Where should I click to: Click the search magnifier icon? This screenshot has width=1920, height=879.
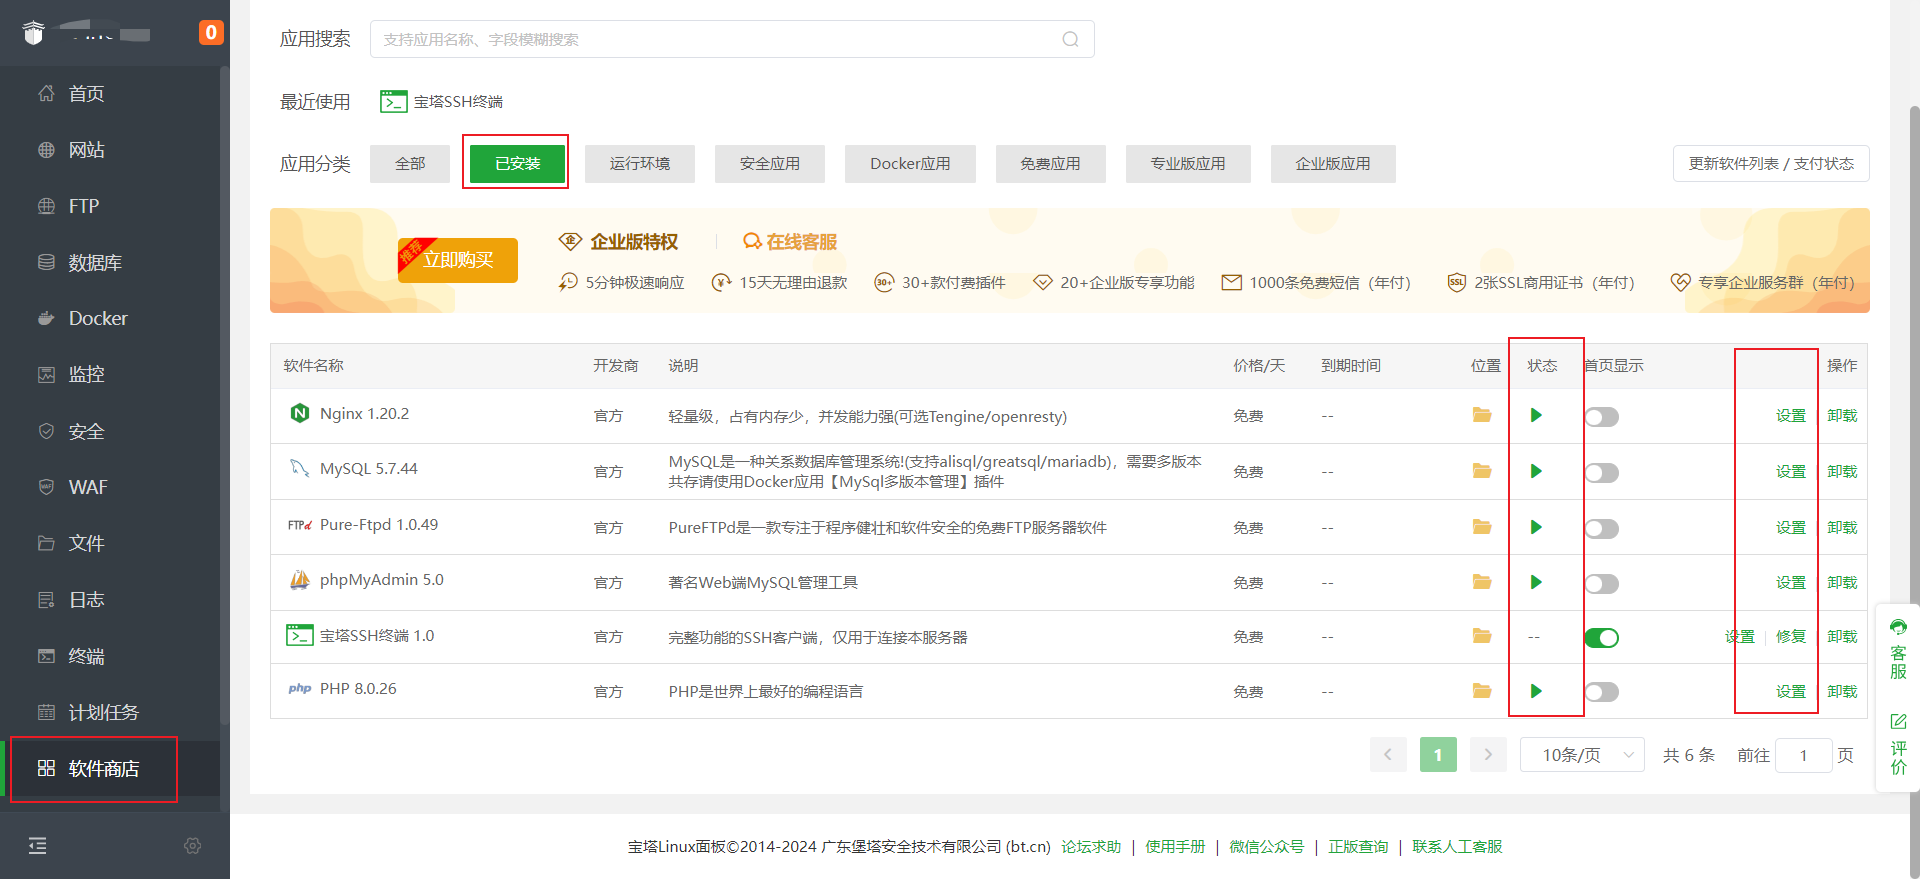1070,40
